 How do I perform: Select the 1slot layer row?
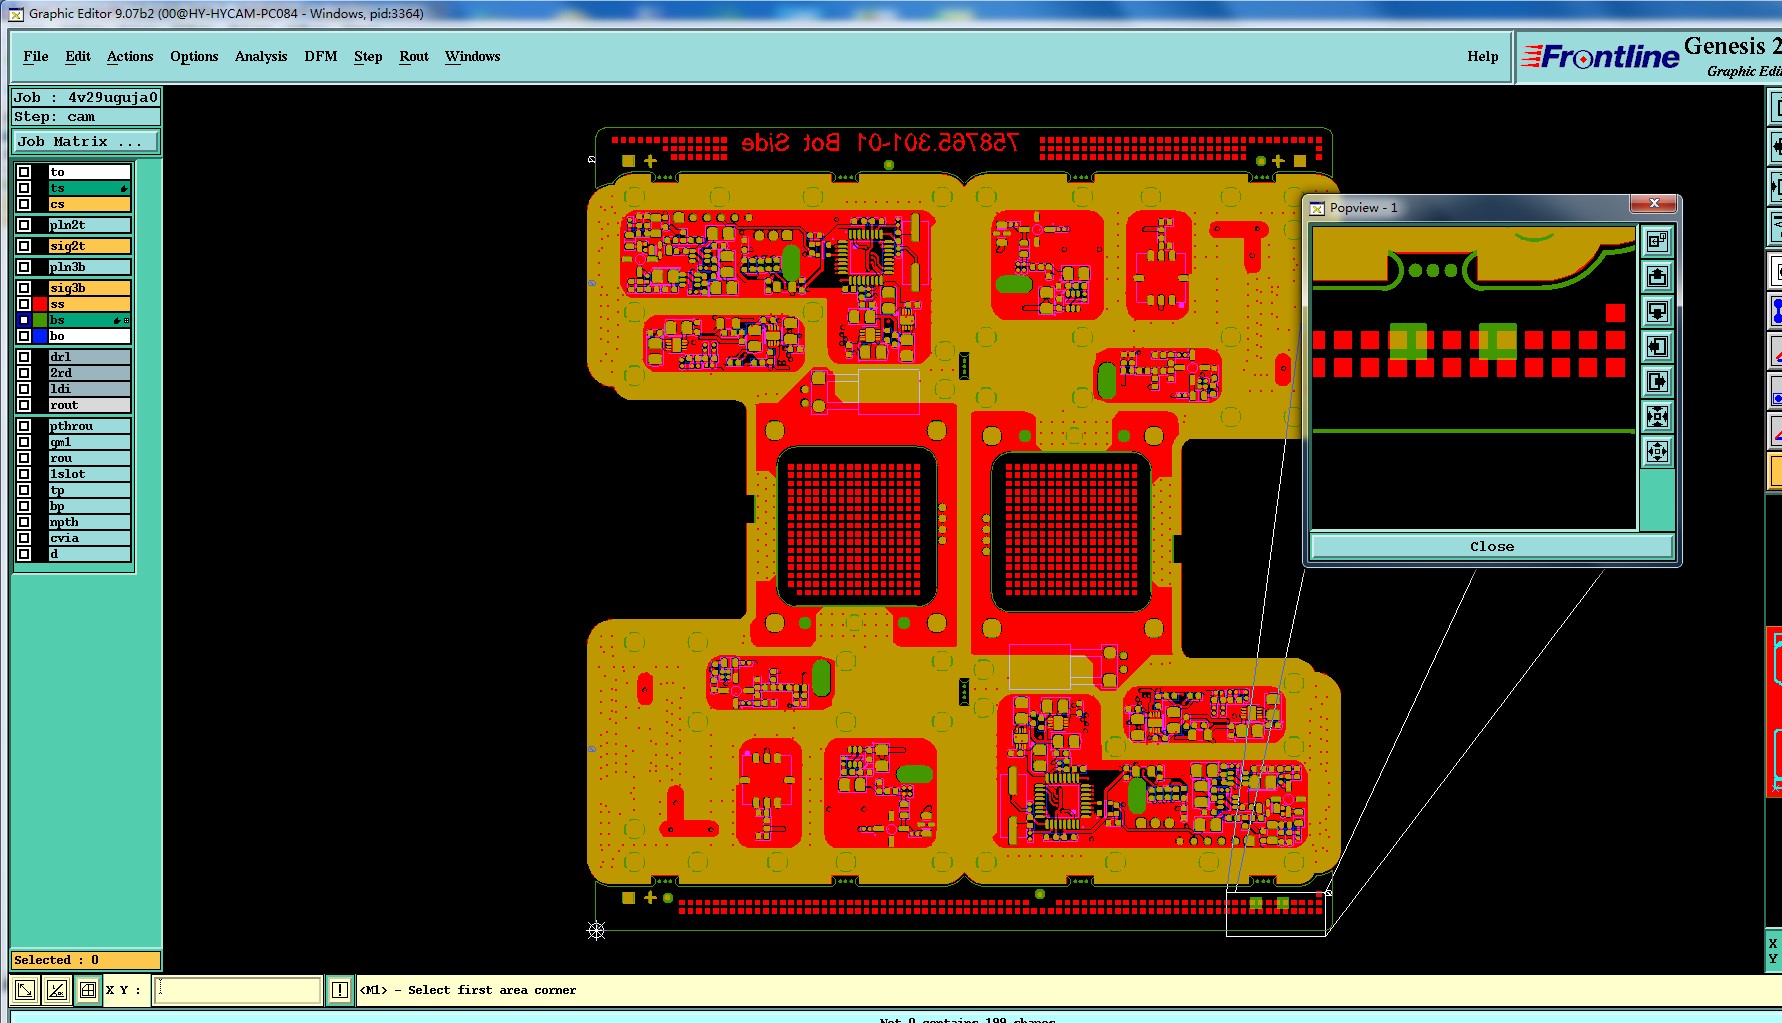pyautogui.click(x=90, y=474)
